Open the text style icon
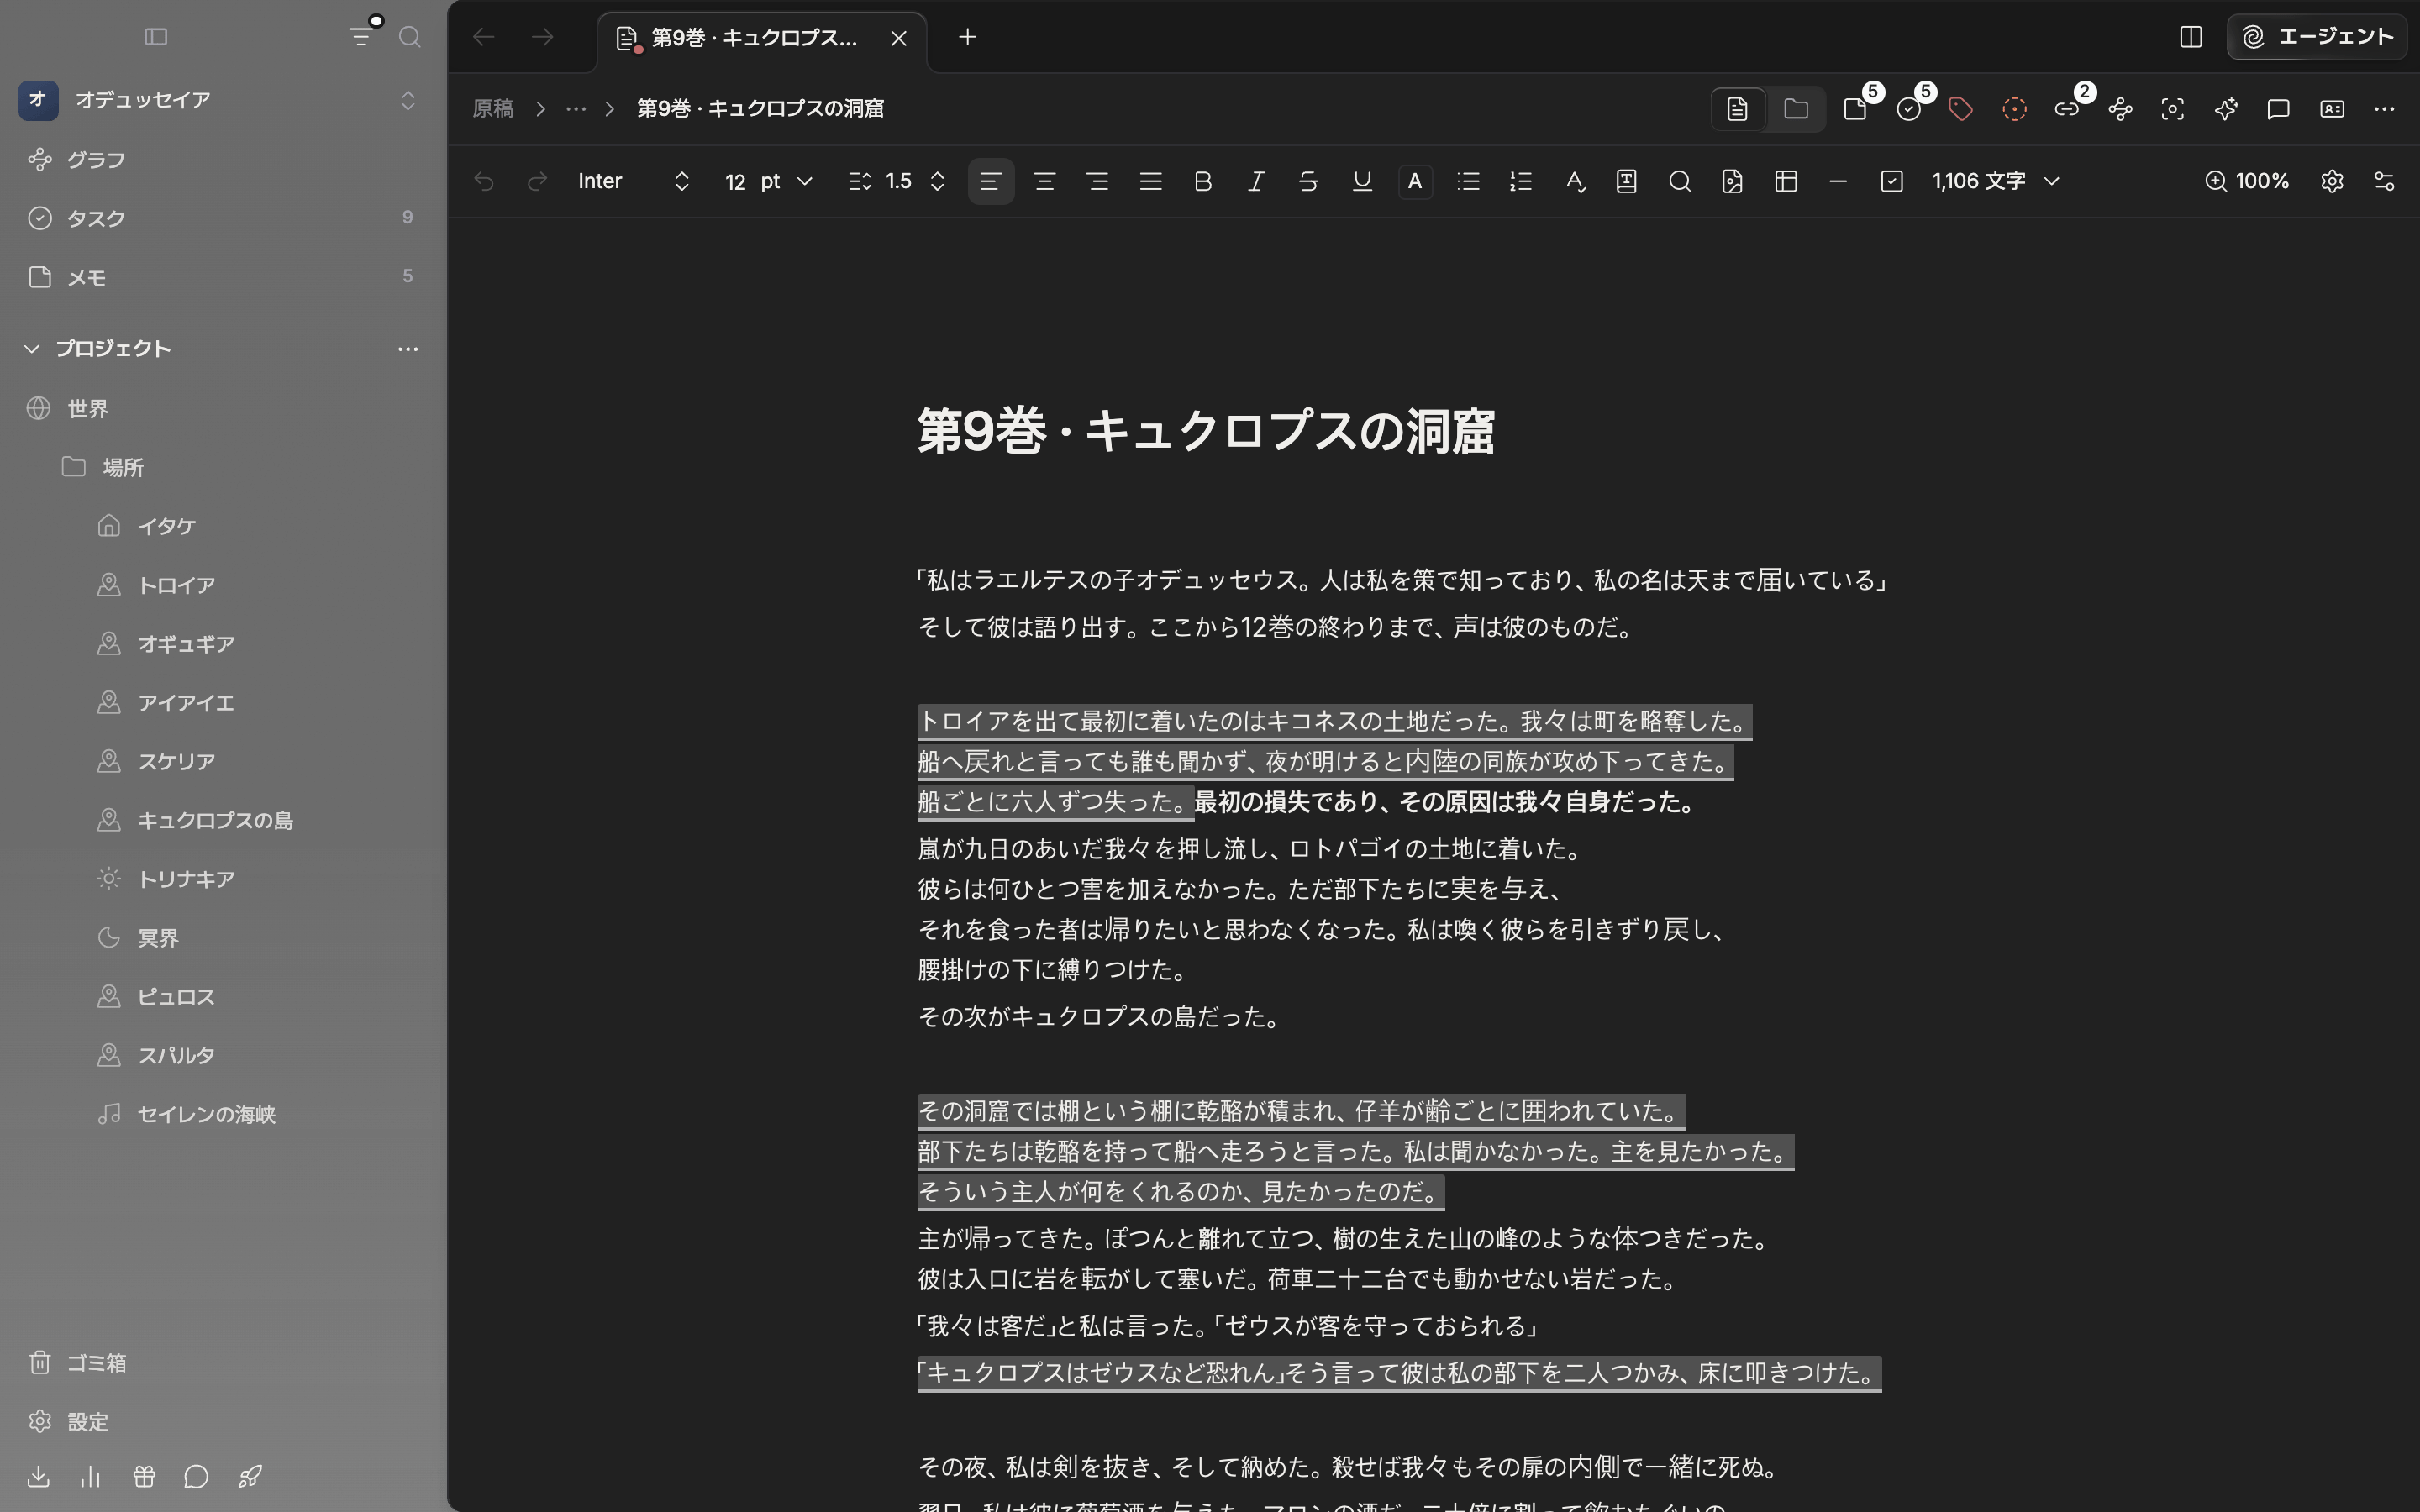Screen dimensions: 2420x1512 coord(1575,181)
